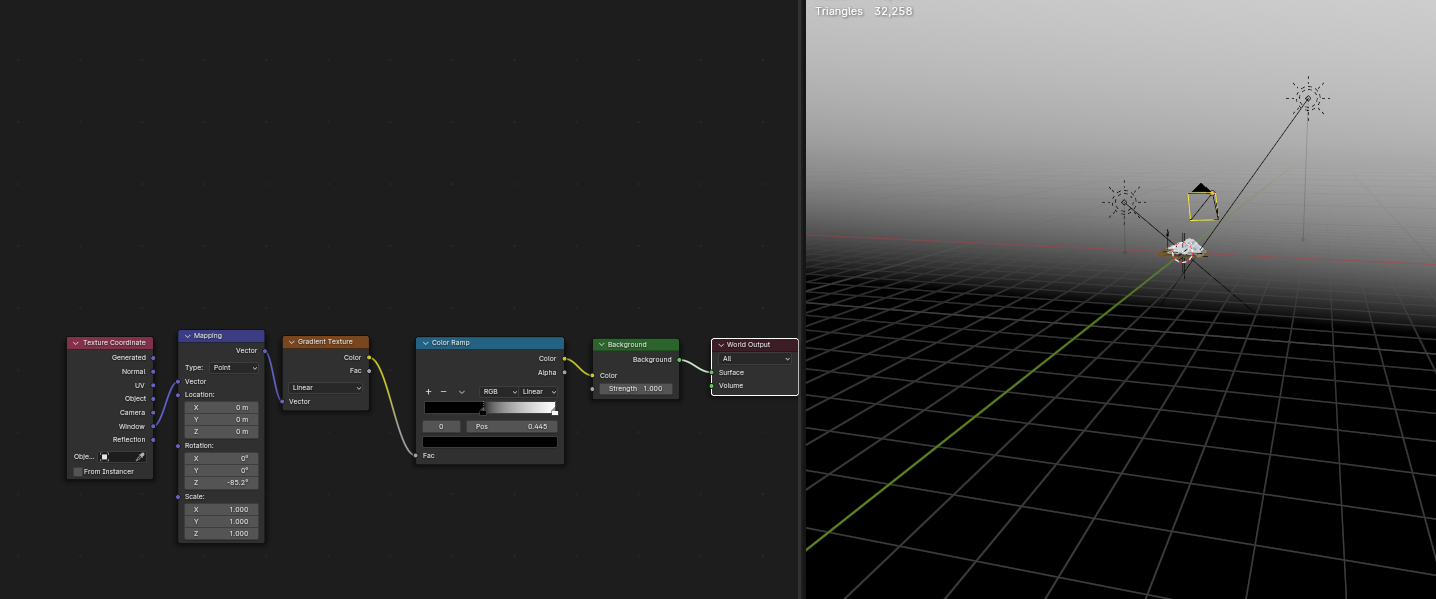This screenshot has height=599, width=1436.
Task: Click the Location Z field
Action: pos(221,432)
